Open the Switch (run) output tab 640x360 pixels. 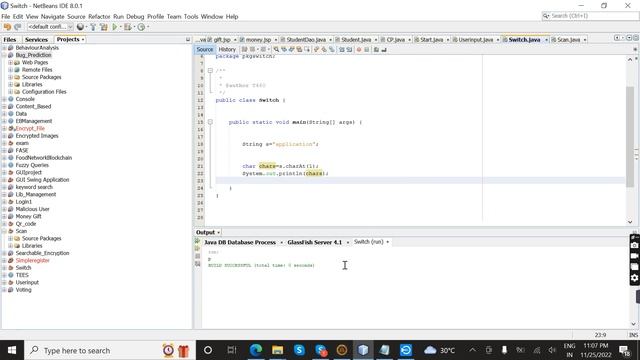369,242
